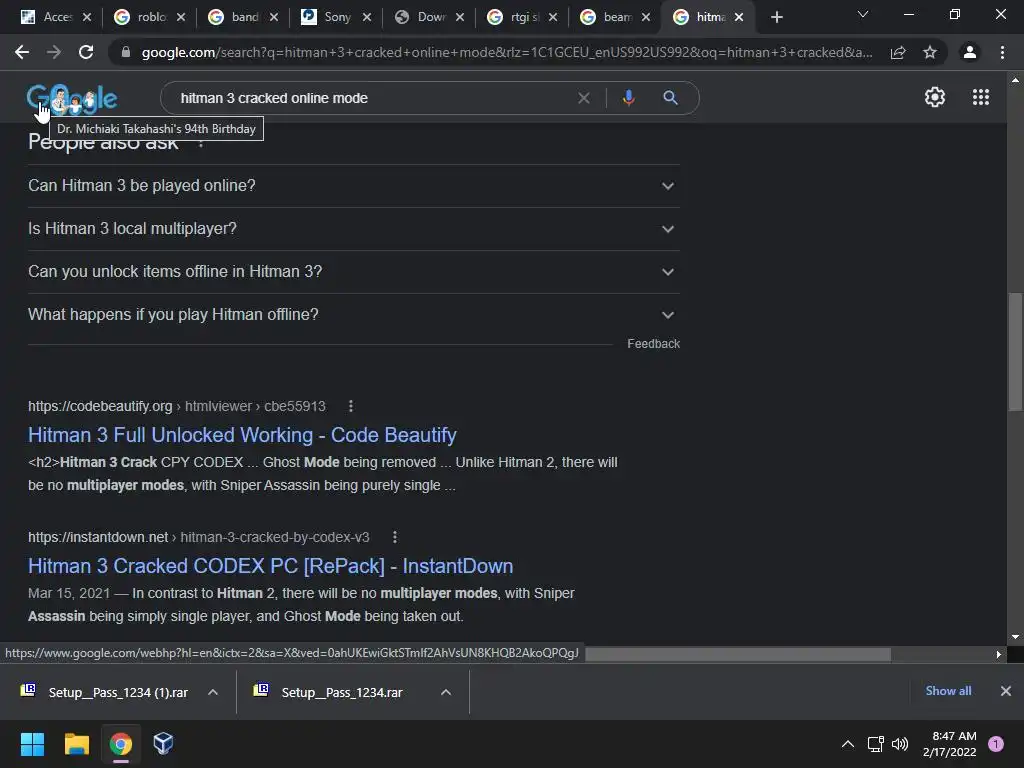
Task: View site information via the lock icon
Action: tap(126, 52)
